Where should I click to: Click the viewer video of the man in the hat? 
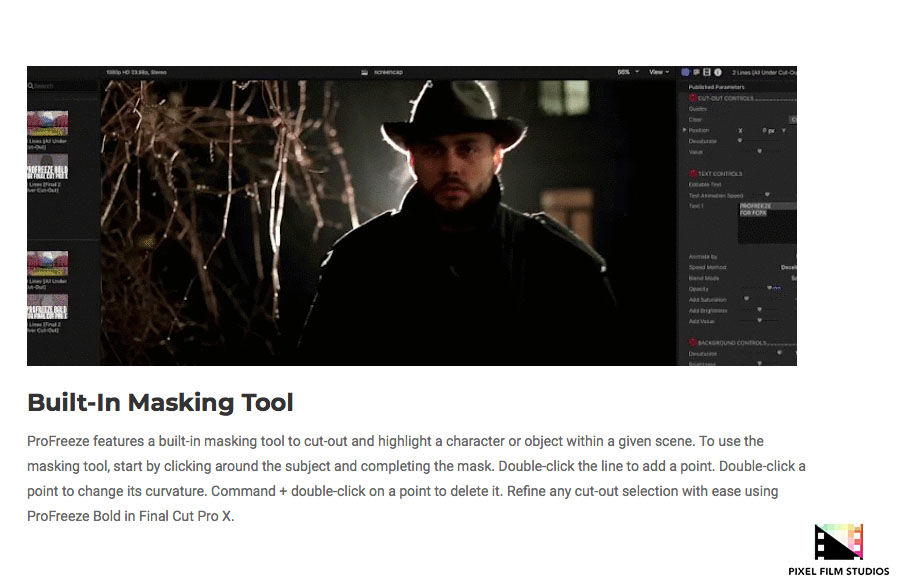tap(388, 222)
